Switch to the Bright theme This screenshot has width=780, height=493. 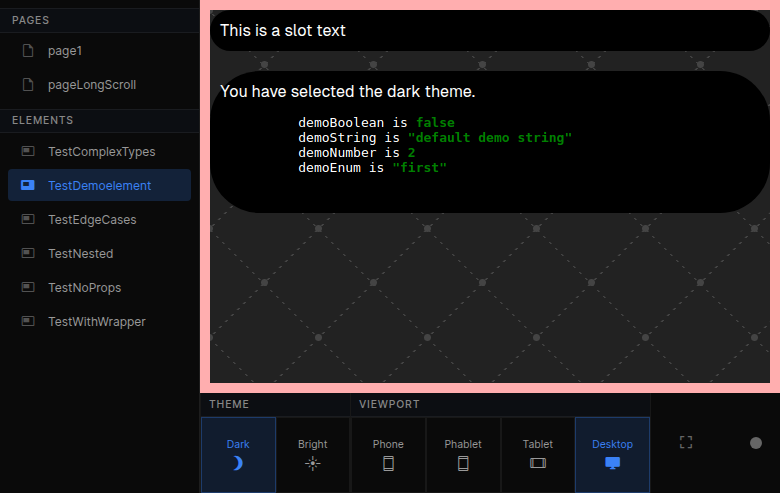click(312, 454)
